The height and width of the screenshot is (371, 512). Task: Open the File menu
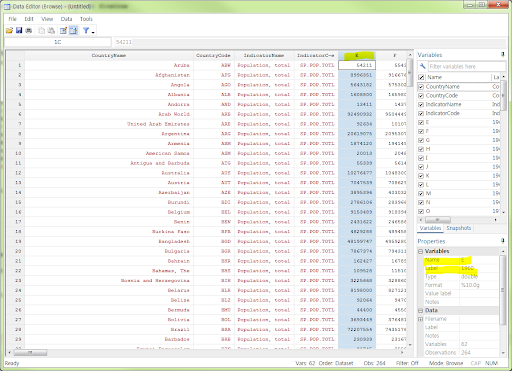(x=12, y=19)
